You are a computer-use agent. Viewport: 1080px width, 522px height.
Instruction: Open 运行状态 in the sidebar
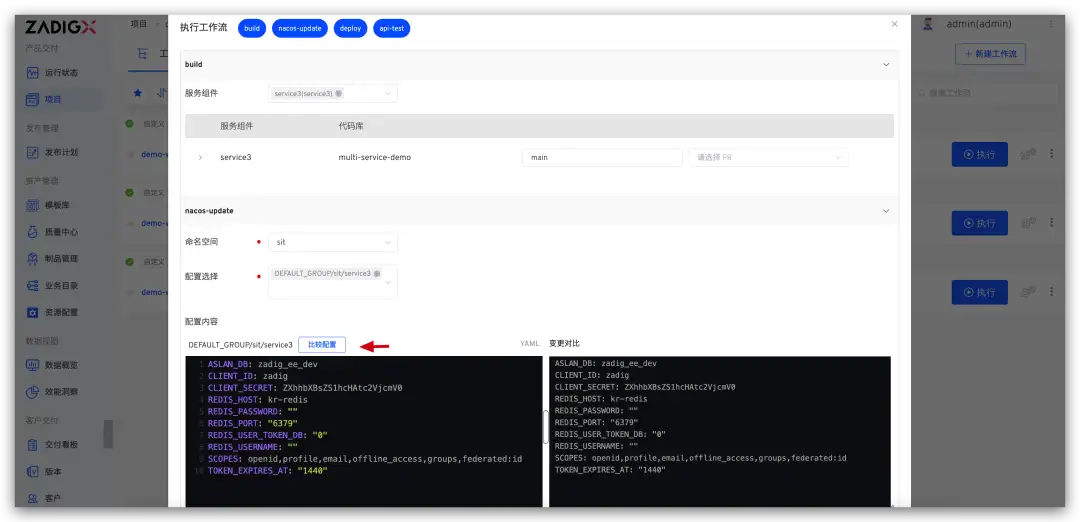pyautogui.click(x=52, y=72)
